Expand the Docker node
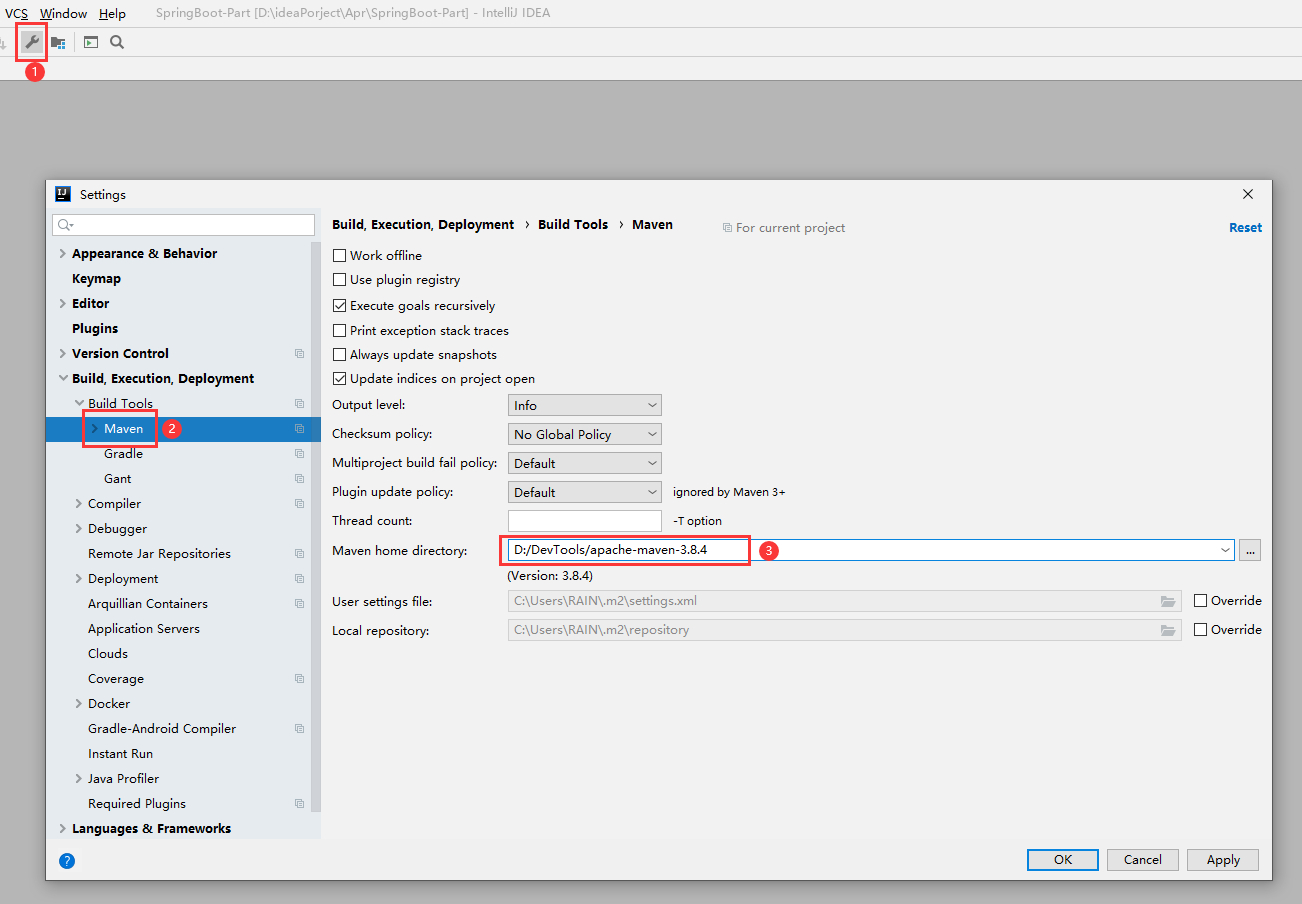1302x904 pixels. point(79,703)
